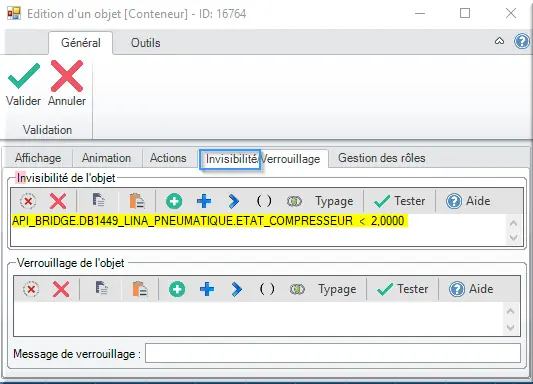
Task: Click Typage in the Verrouillage toolbar
Action: coord(337,289)
